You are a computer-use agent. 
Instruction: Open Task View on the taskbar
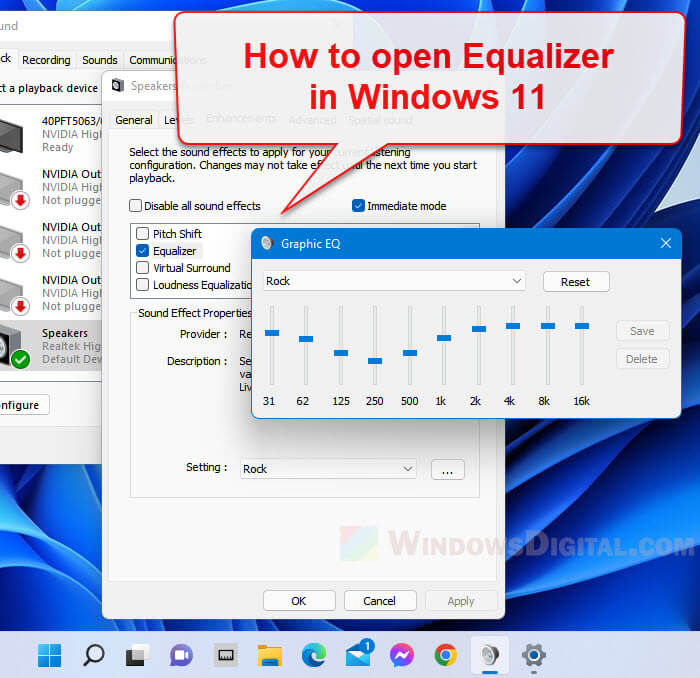pos(137,655)
